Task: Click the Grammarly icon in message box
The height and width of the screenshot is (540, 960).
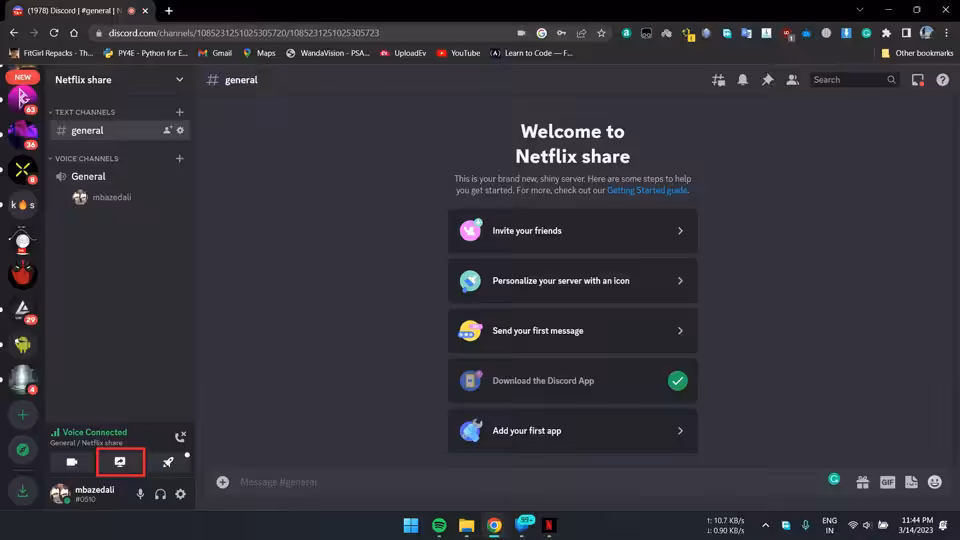Action: coord(834,479)
